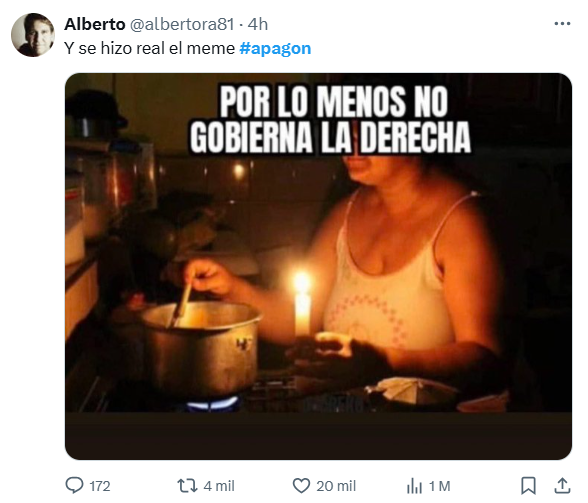Click the display name Alberto
This screenshot has height=503, width=588.
click(94, 24)
